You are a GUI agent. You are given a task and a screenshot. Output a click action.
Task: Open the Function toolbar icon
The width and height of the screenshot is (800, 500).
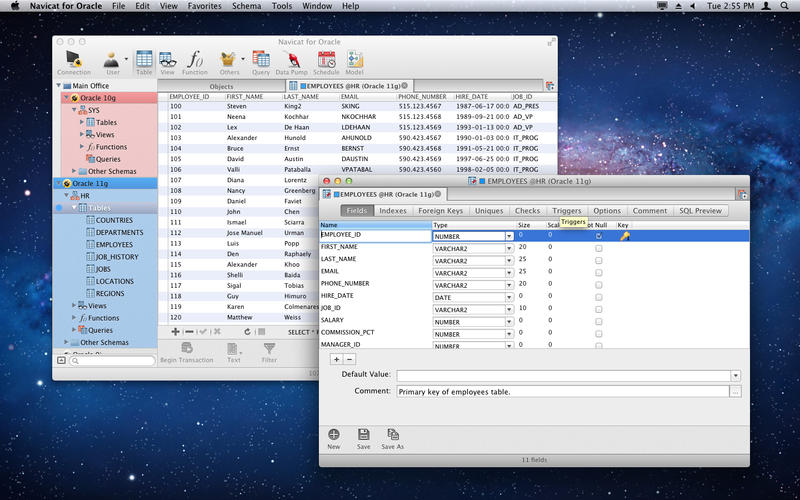click(x=195, y=63)
